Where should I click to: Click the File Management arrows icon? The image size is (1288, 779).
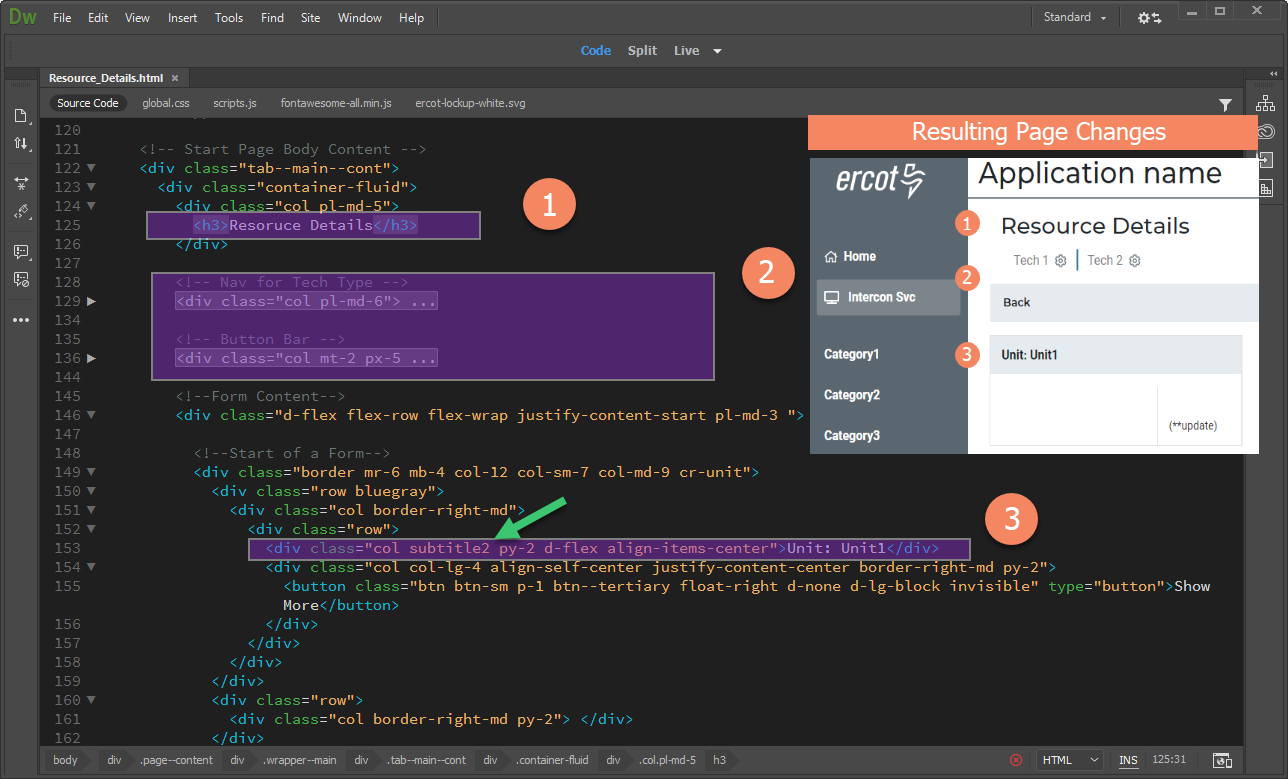click(x=21, y=144)
